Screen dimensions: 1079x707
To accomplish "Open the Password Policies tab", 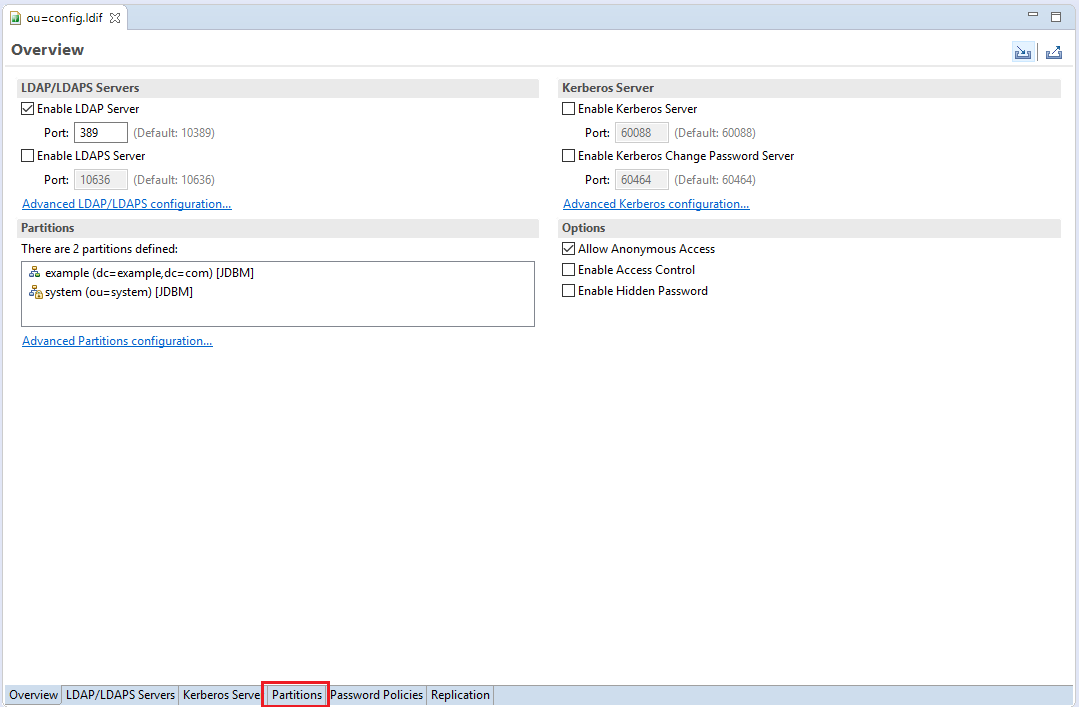I will 376,694.
